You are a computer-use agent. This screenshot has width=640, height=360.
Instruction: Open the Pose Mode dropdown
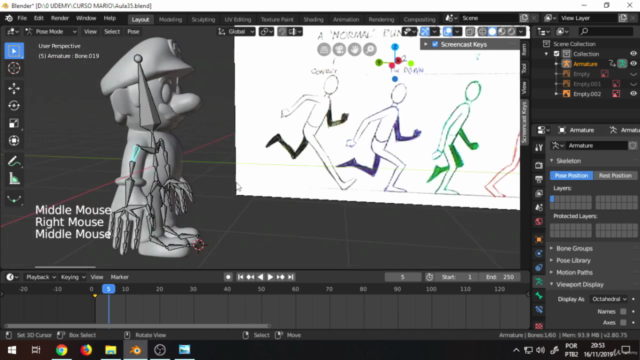51,31
